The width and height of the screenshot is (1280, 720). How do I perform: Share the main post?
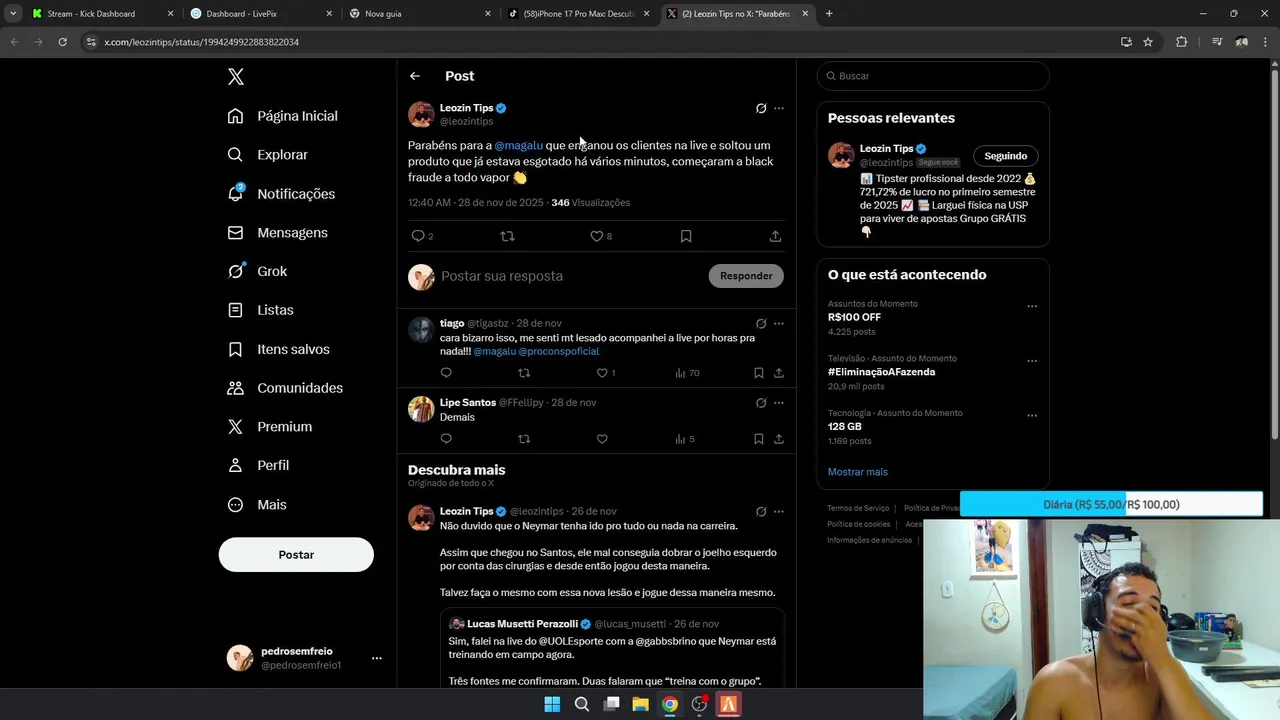(775, 236)
